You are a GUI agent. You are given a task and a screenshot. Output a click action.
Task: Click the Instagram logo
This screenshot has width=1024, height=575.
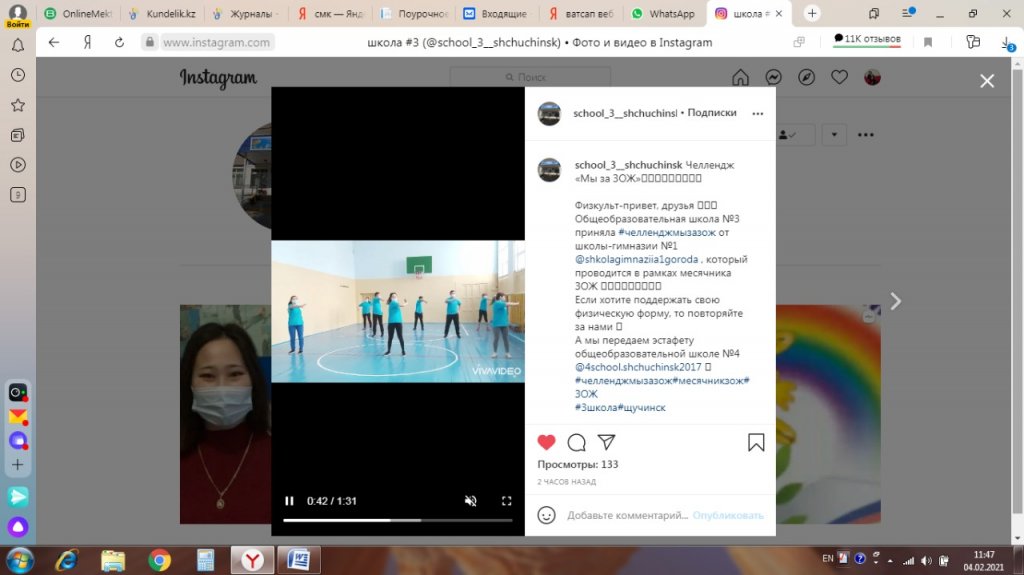218,78
